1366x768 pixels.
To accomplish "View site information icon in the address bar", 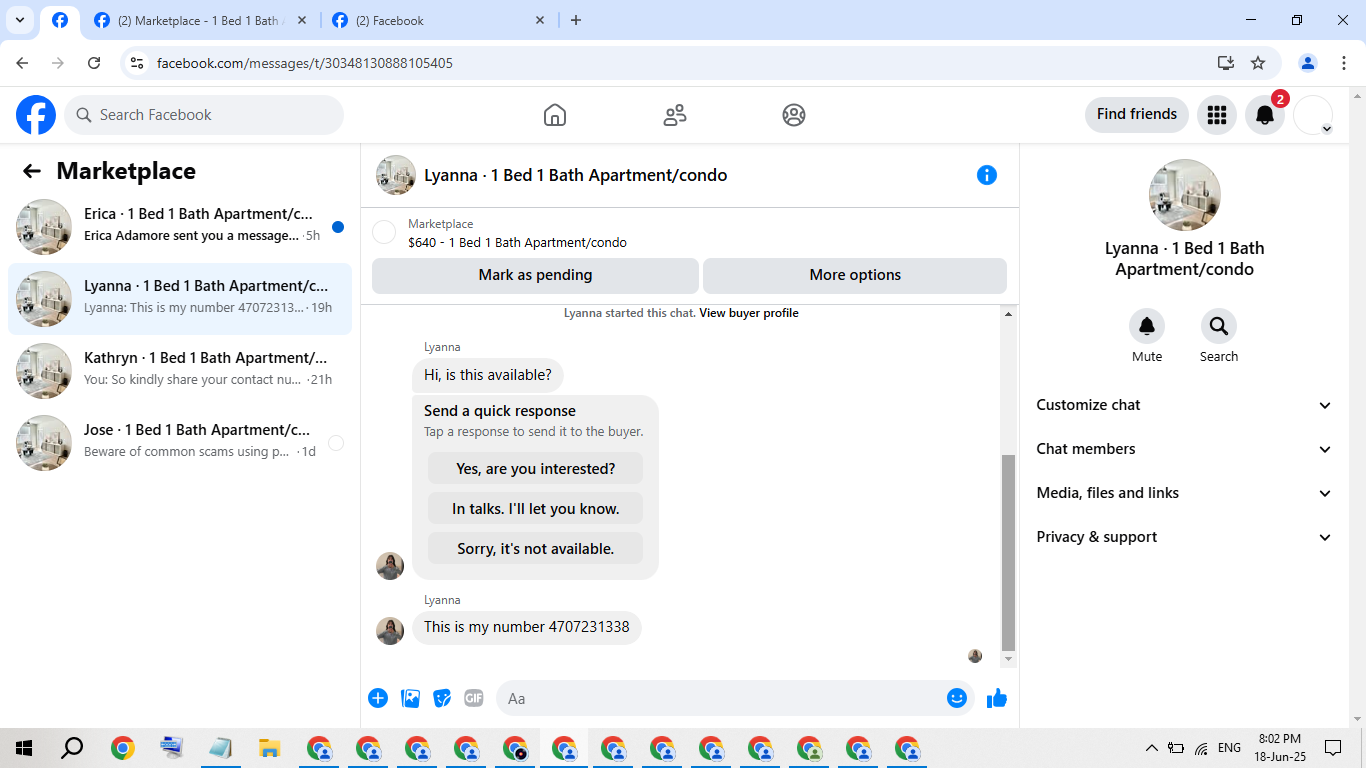I will pyautogui.click(x=138, y=63).
